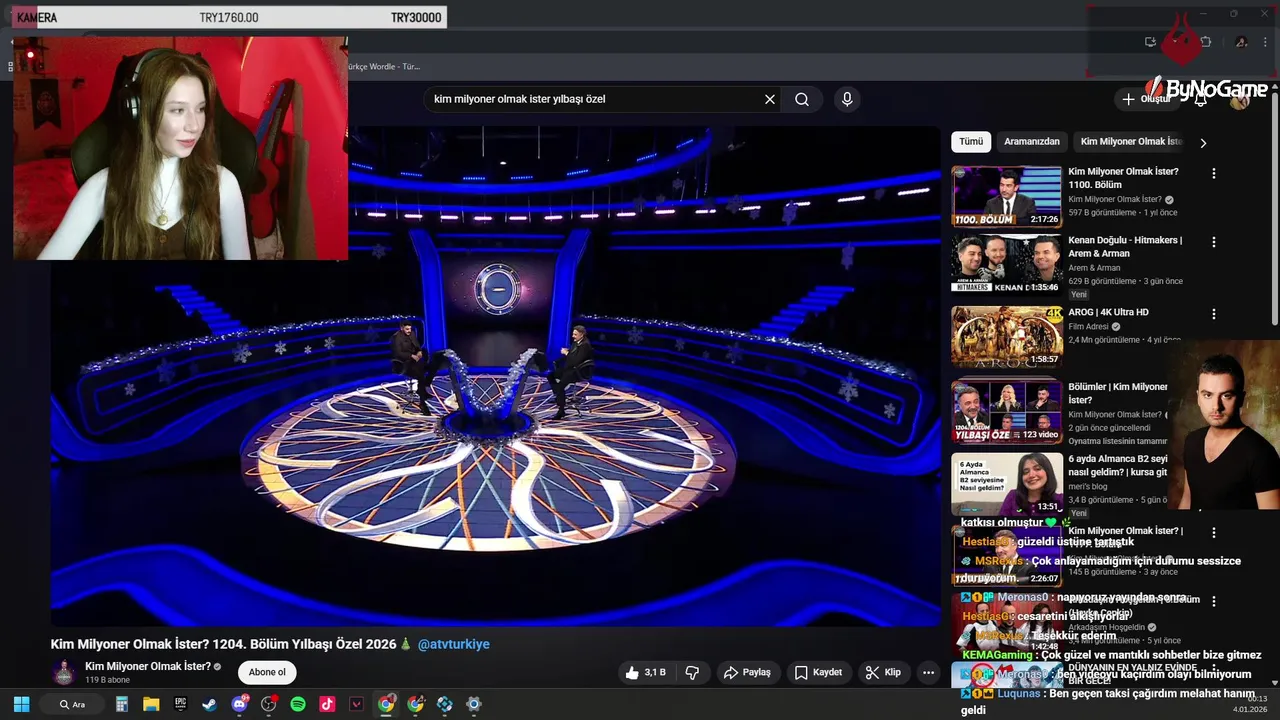Start voice search with the microphone icon
This screenshot has height=720, width=1280.
pos(847,99)
